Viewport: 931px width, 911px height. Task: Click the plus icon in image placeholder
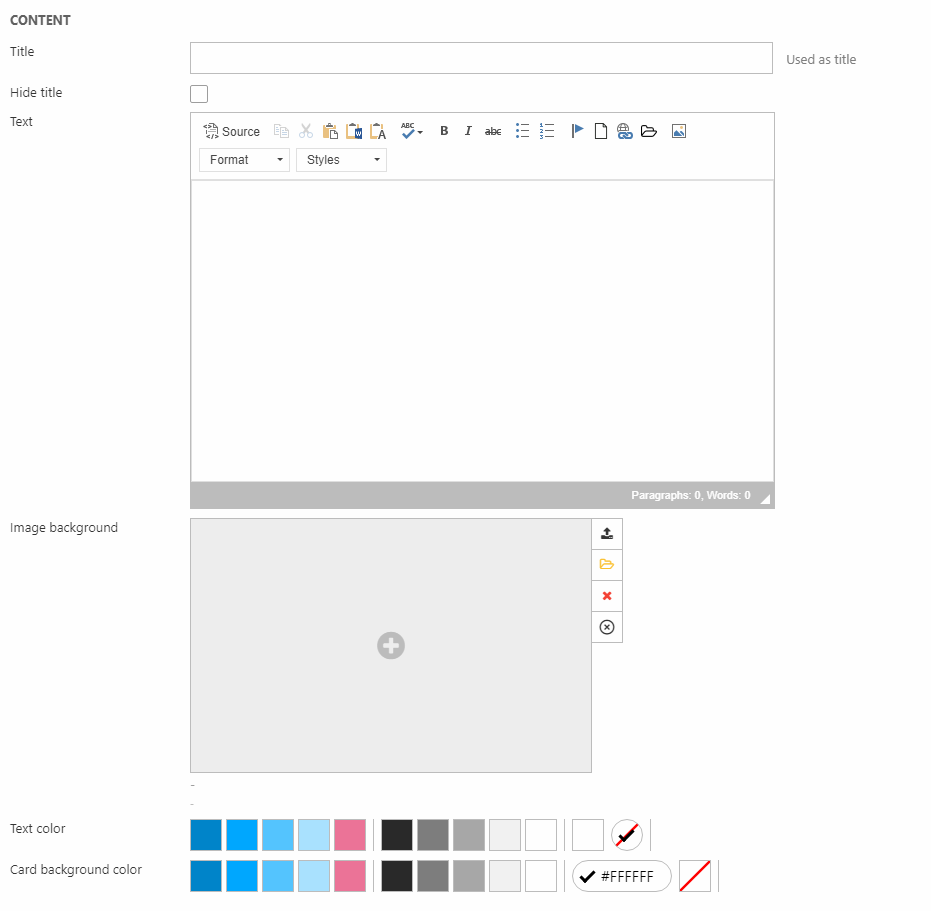(391, 646)
